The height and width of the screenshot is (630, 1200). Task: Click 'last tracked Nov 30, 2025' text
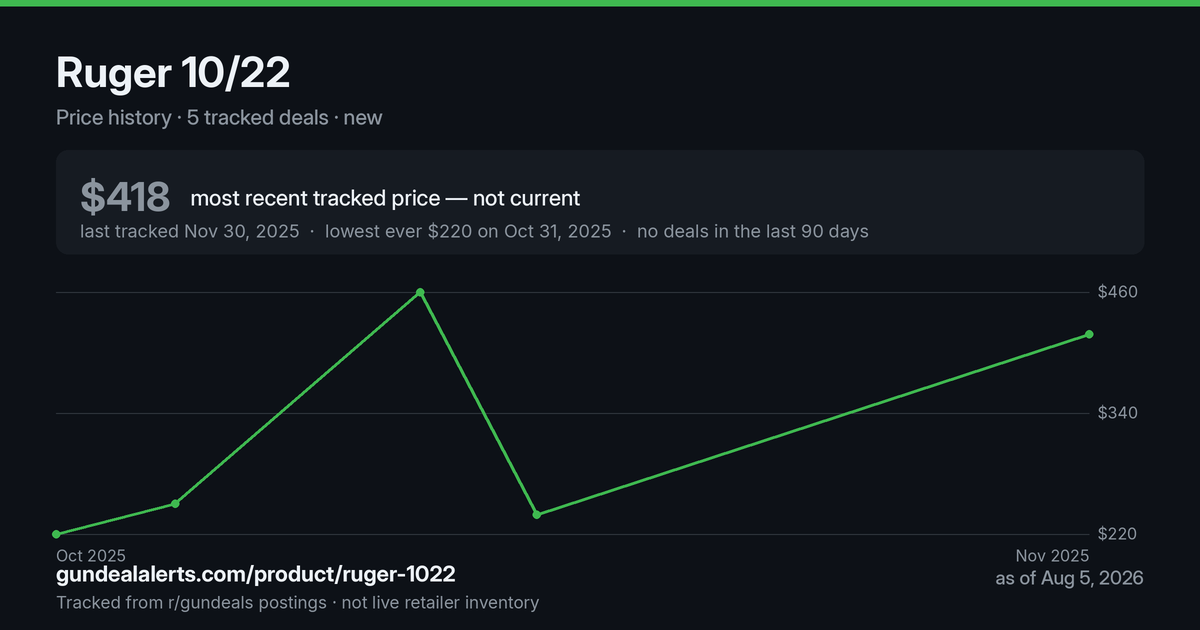(x=190, y=231)
